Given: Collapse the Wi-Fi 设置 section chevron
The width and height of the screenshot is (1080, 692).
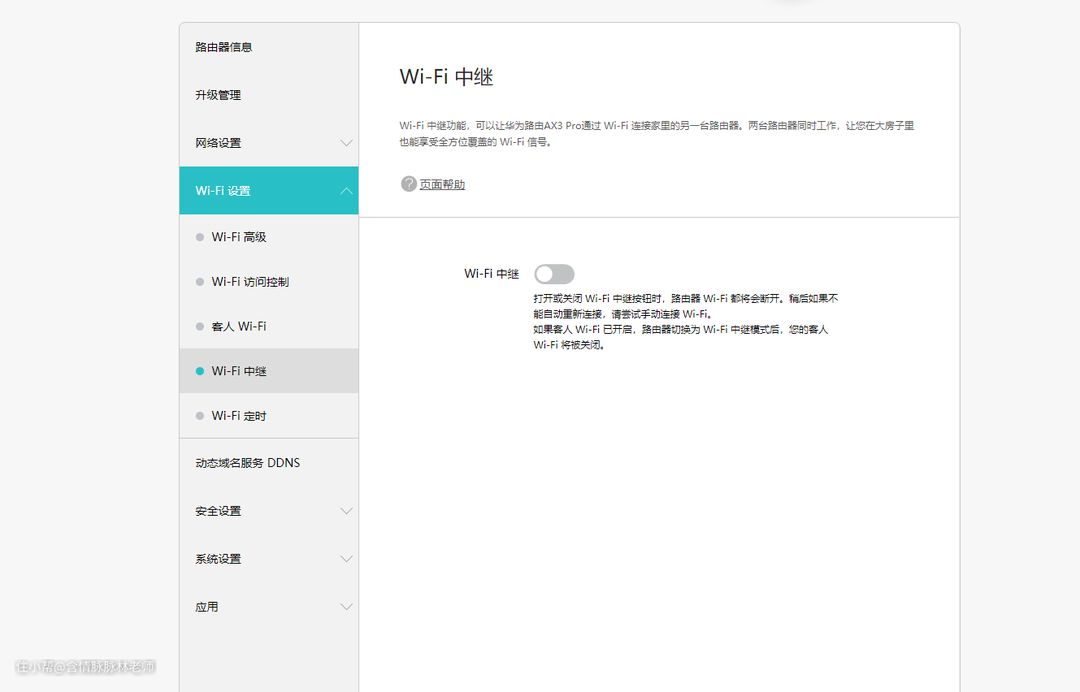Looking at the screenshot, I should [x=346, y=191].
